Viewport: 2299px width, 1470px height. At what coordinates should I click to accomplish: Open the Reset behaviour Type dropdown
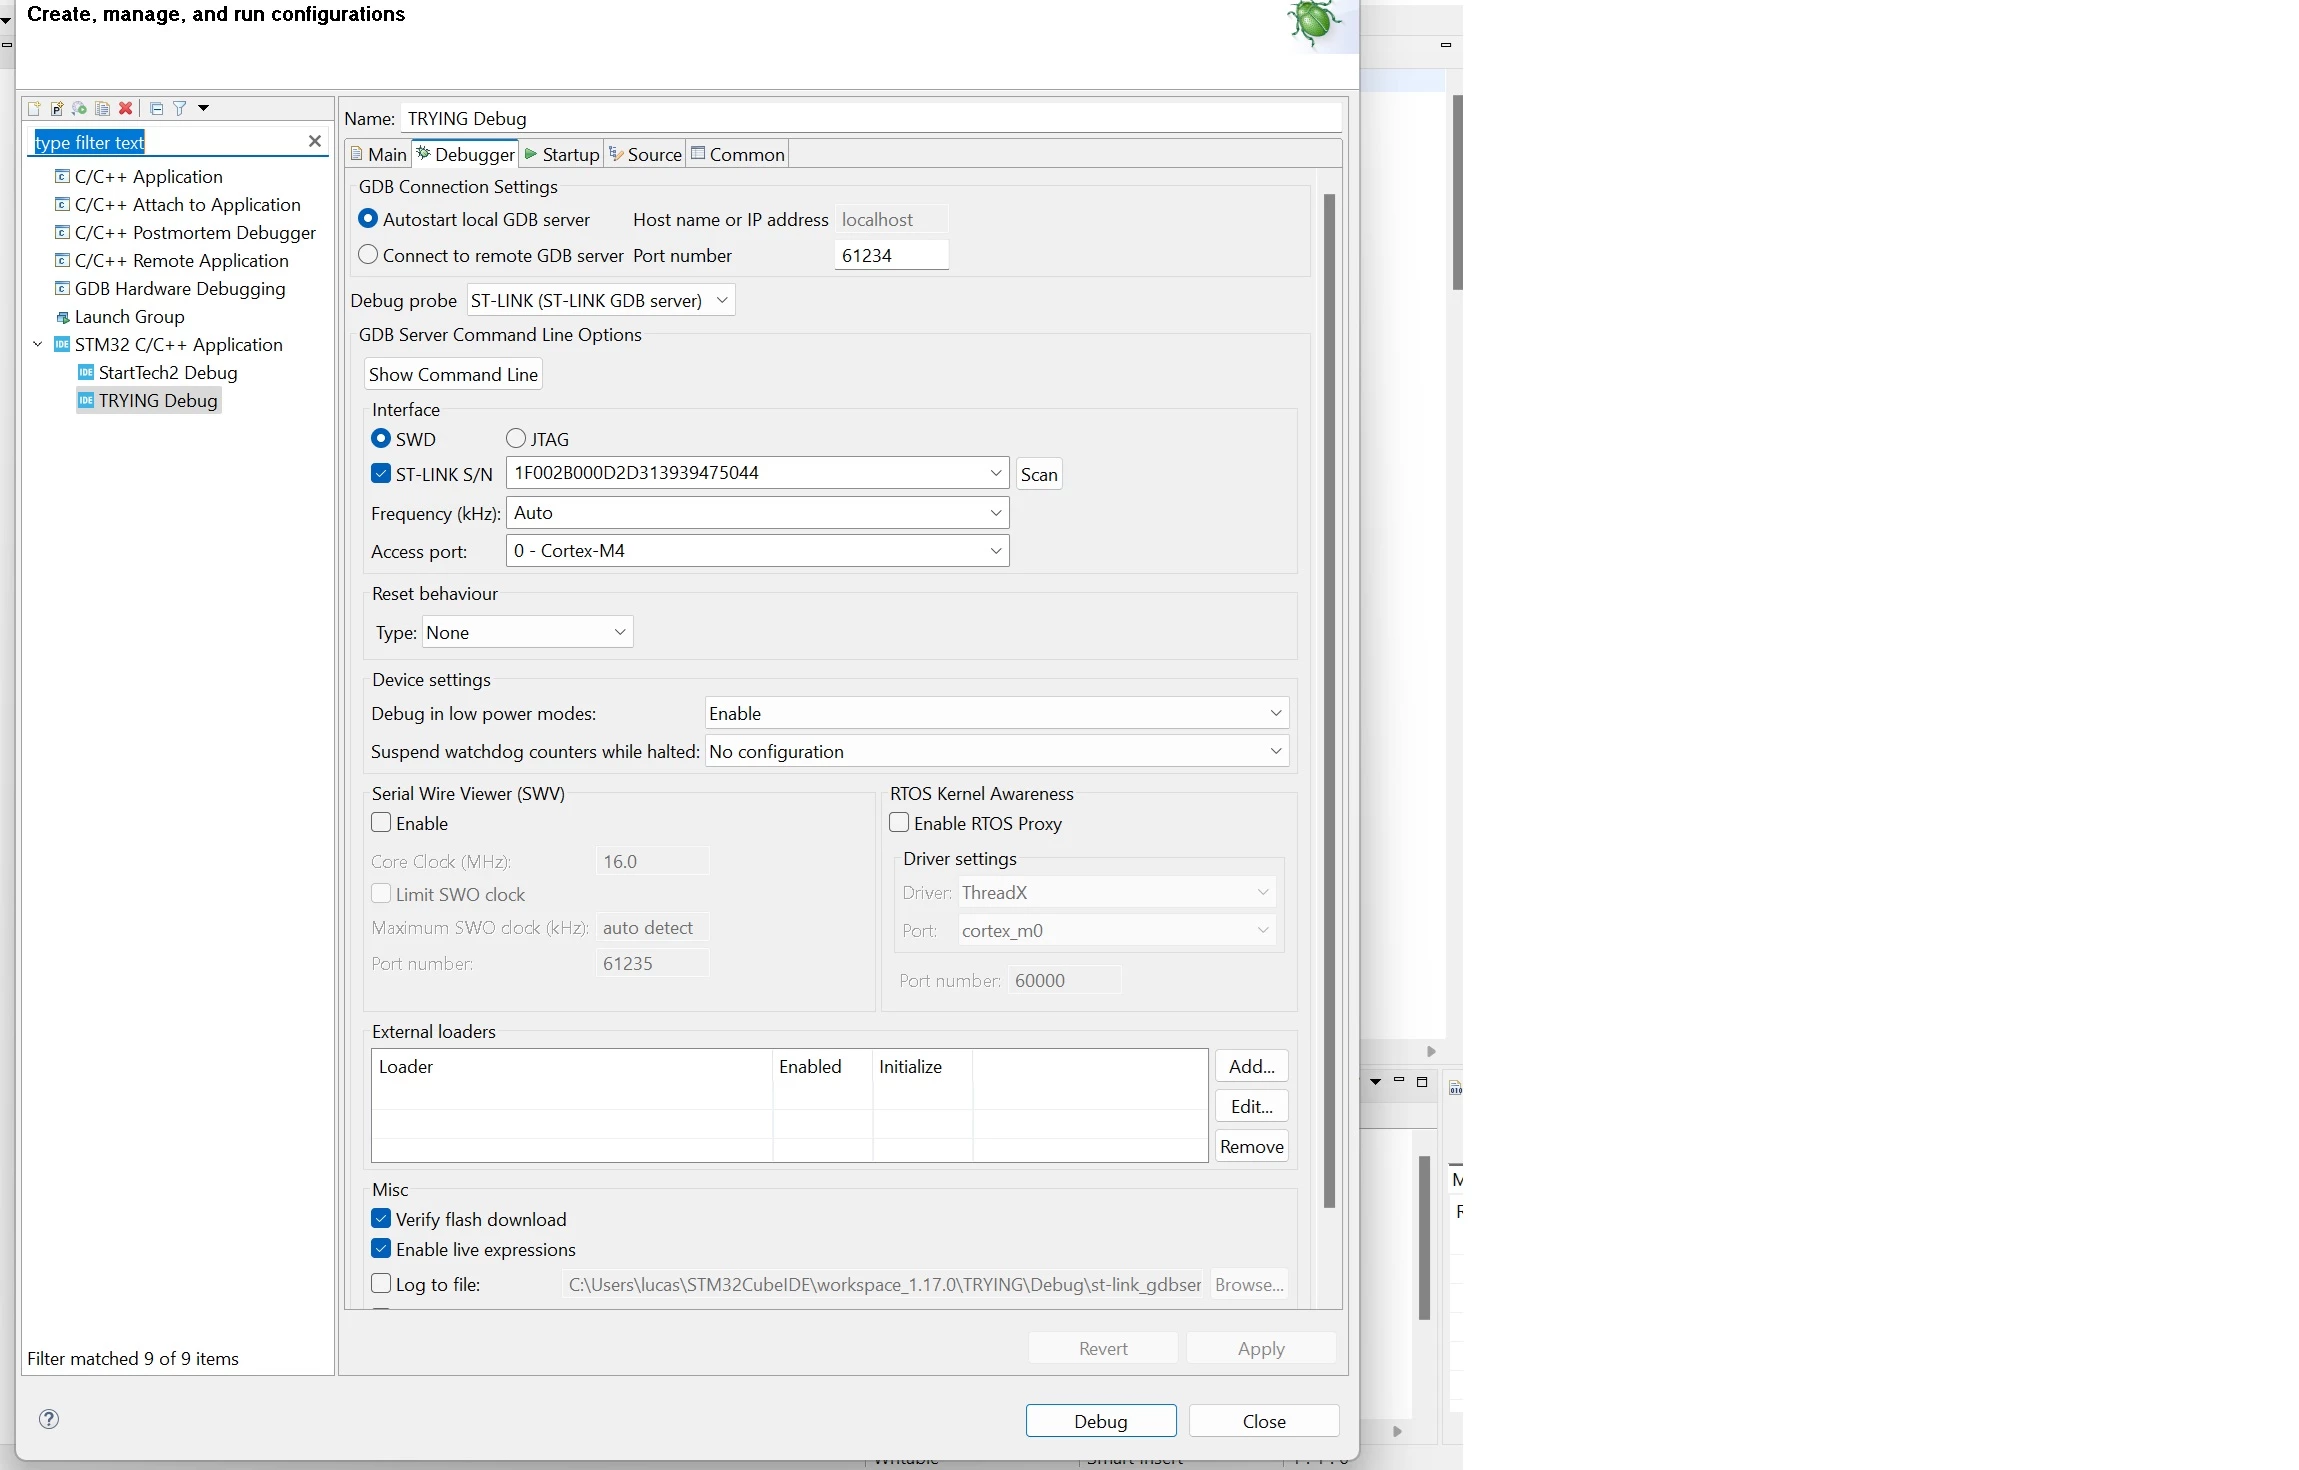tap(527, 632)
